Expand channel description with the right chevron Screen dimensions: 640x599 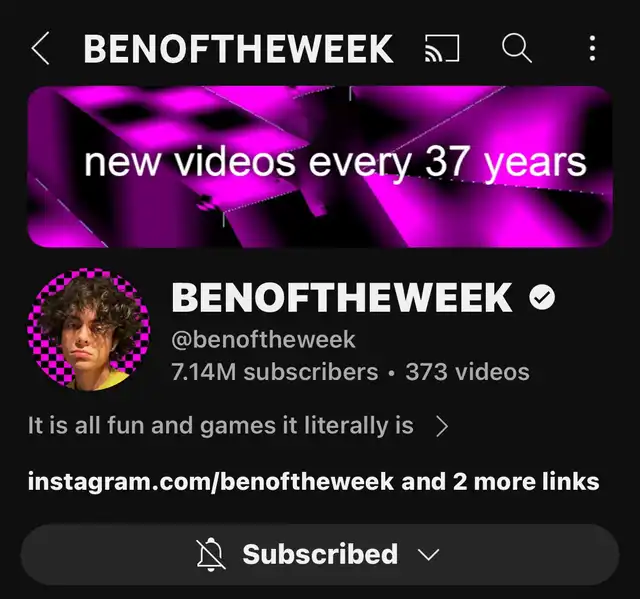pos(442,426)
